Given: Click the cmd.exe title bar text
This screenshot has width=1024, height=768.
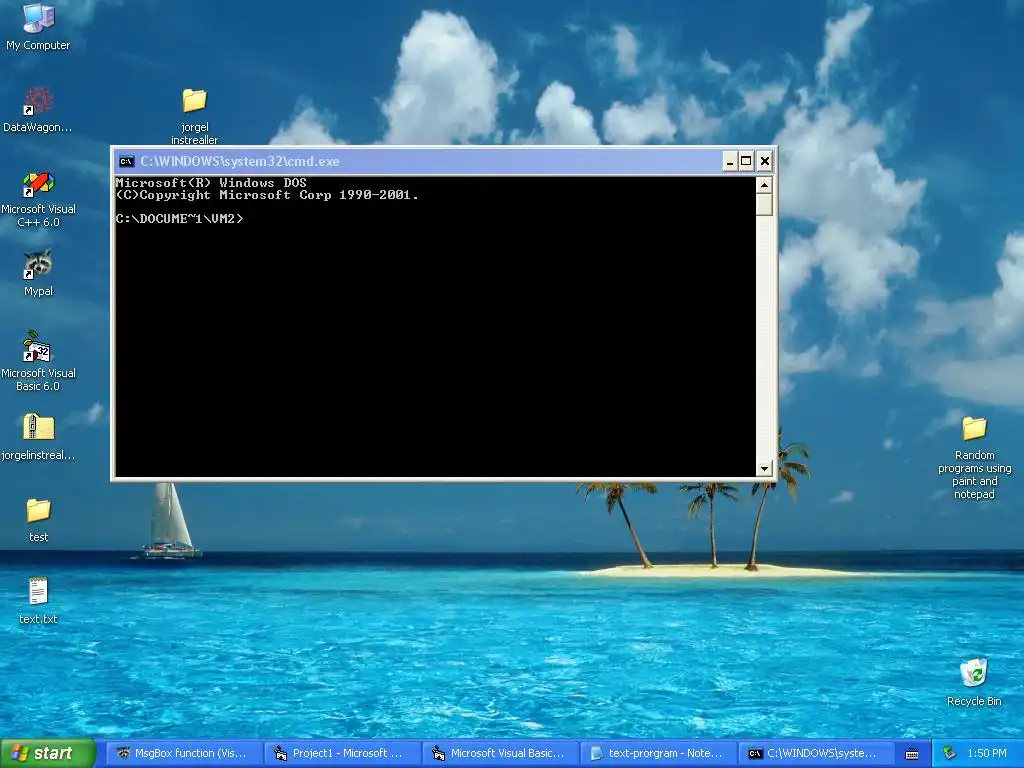Looking at the screenshot, I should (240, 161).
